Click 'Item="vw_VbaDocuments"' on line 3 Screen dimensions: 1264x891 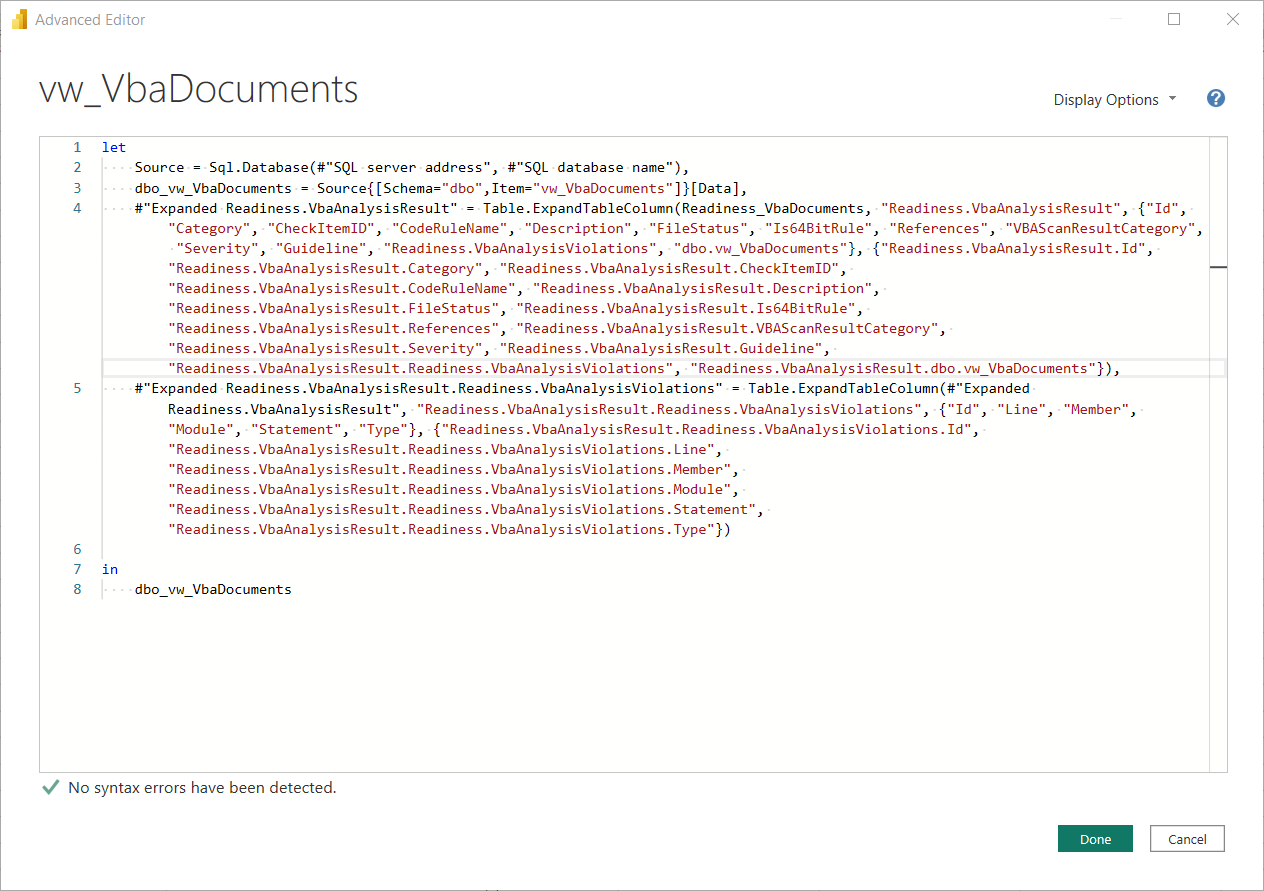582,187
